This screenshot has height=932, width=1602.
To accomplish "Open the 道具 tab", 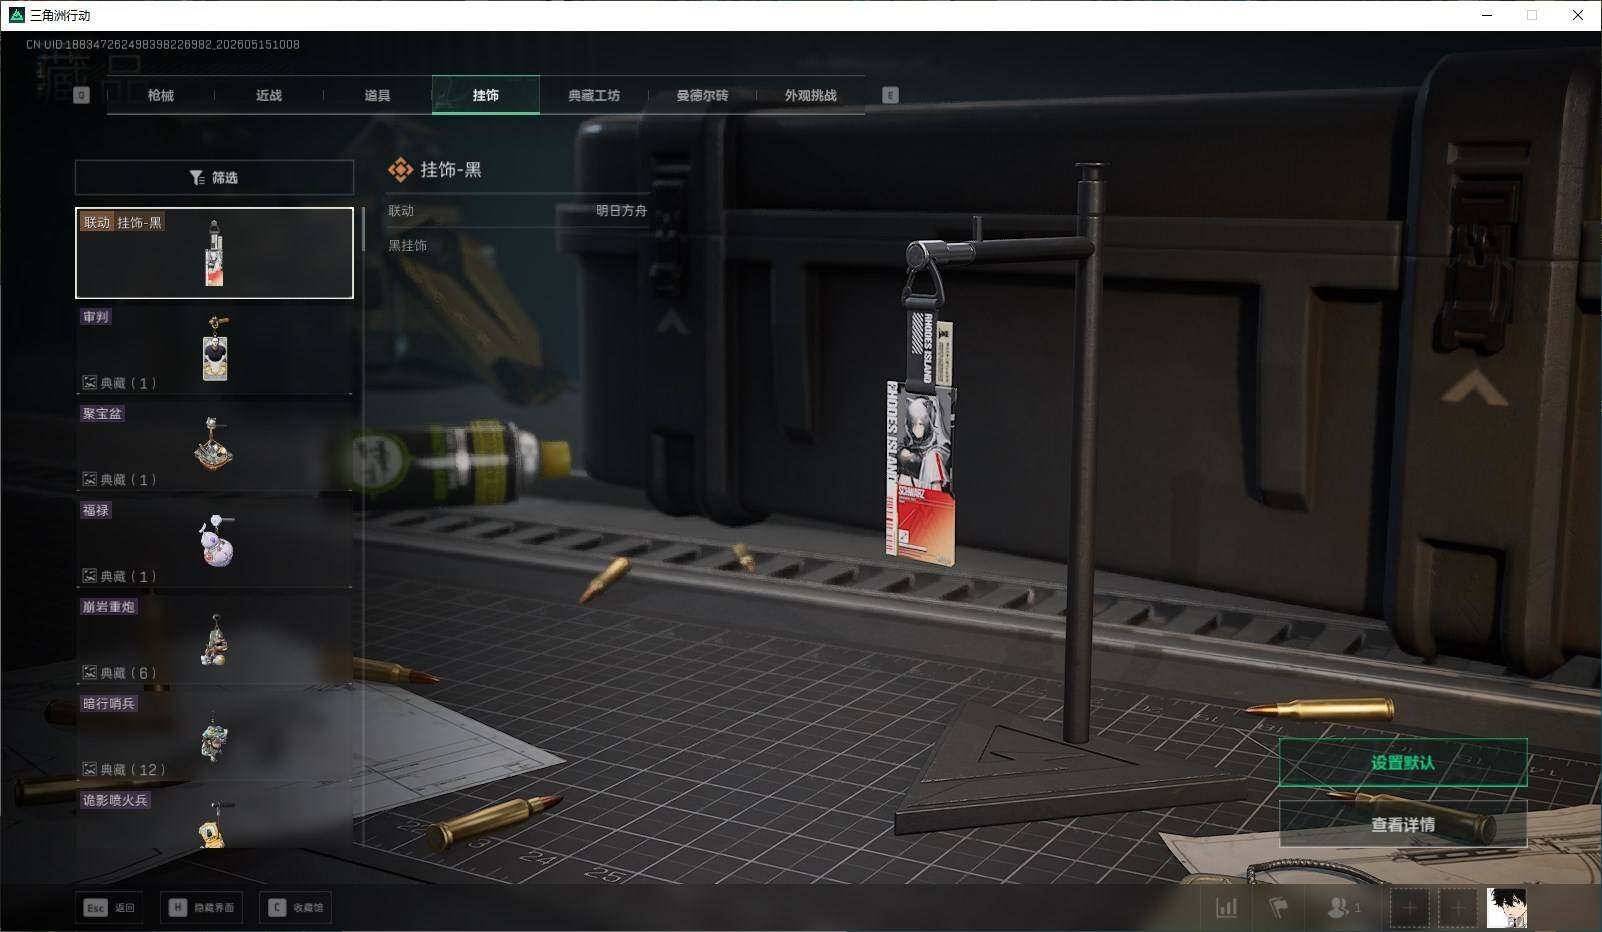I will 377,95.
